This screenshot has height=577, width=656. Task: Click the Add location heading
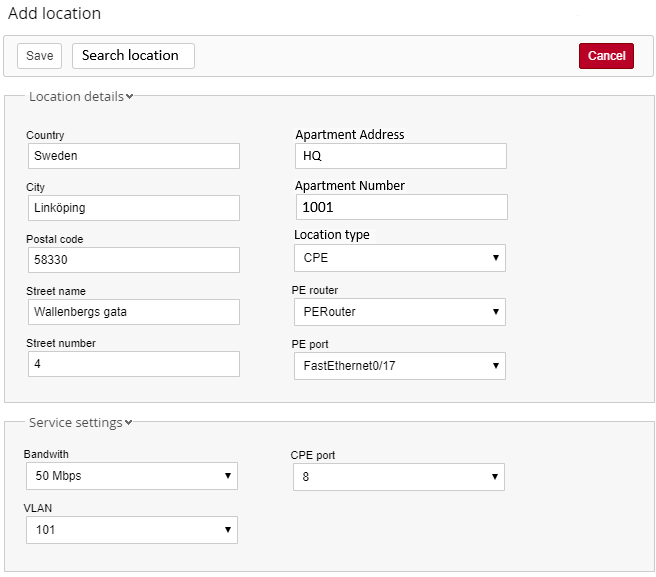pyautogui.click(x=54, y=13)
